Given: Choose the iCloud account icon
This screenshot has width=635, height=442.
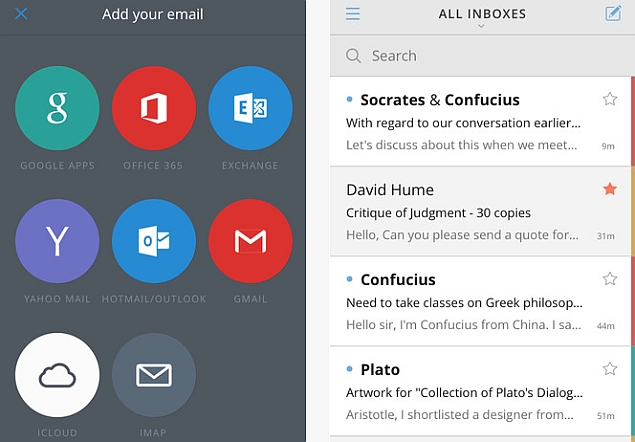Looking at the screenshot, I should coord(57,375).
